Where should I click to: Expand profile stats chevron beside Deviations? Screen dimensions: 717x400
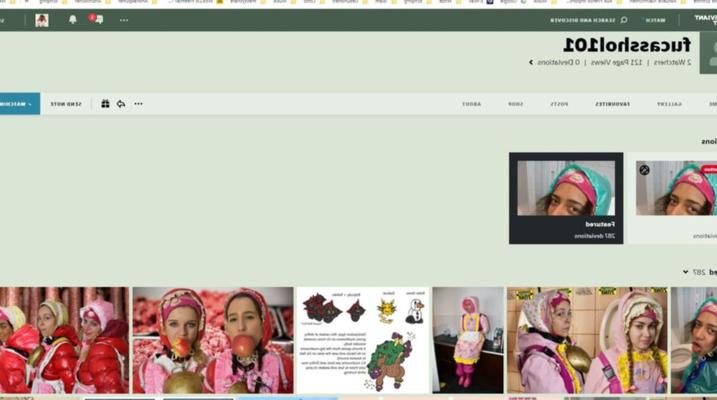click(x=531, y=62)
